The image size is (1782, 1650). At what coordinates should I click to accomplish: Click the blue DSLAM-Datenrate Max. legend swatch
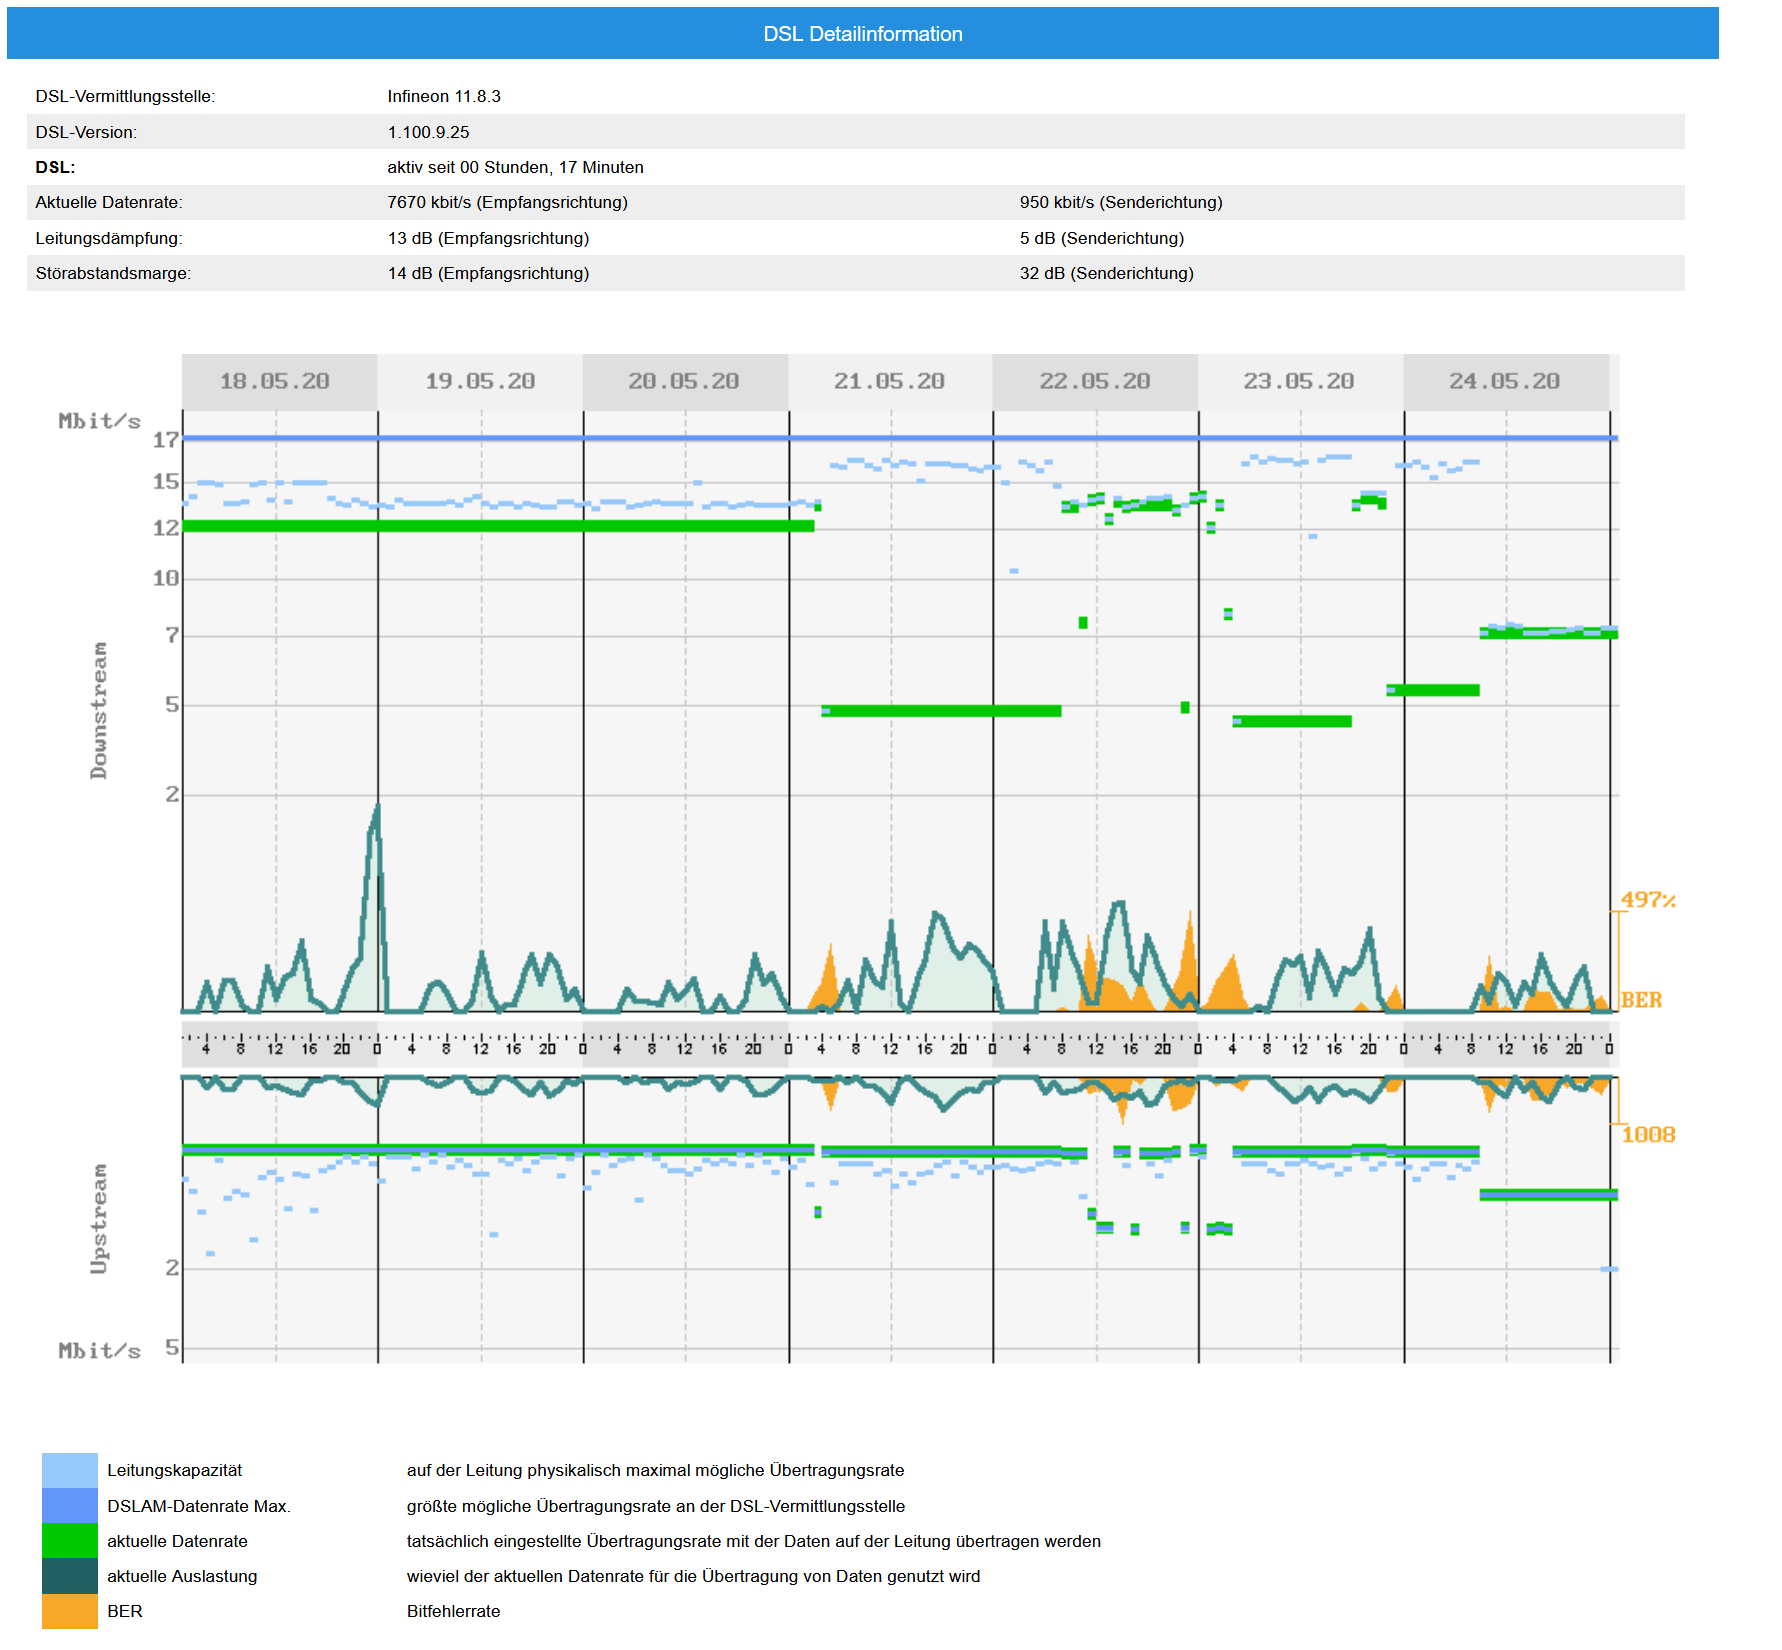[69, 1505]
